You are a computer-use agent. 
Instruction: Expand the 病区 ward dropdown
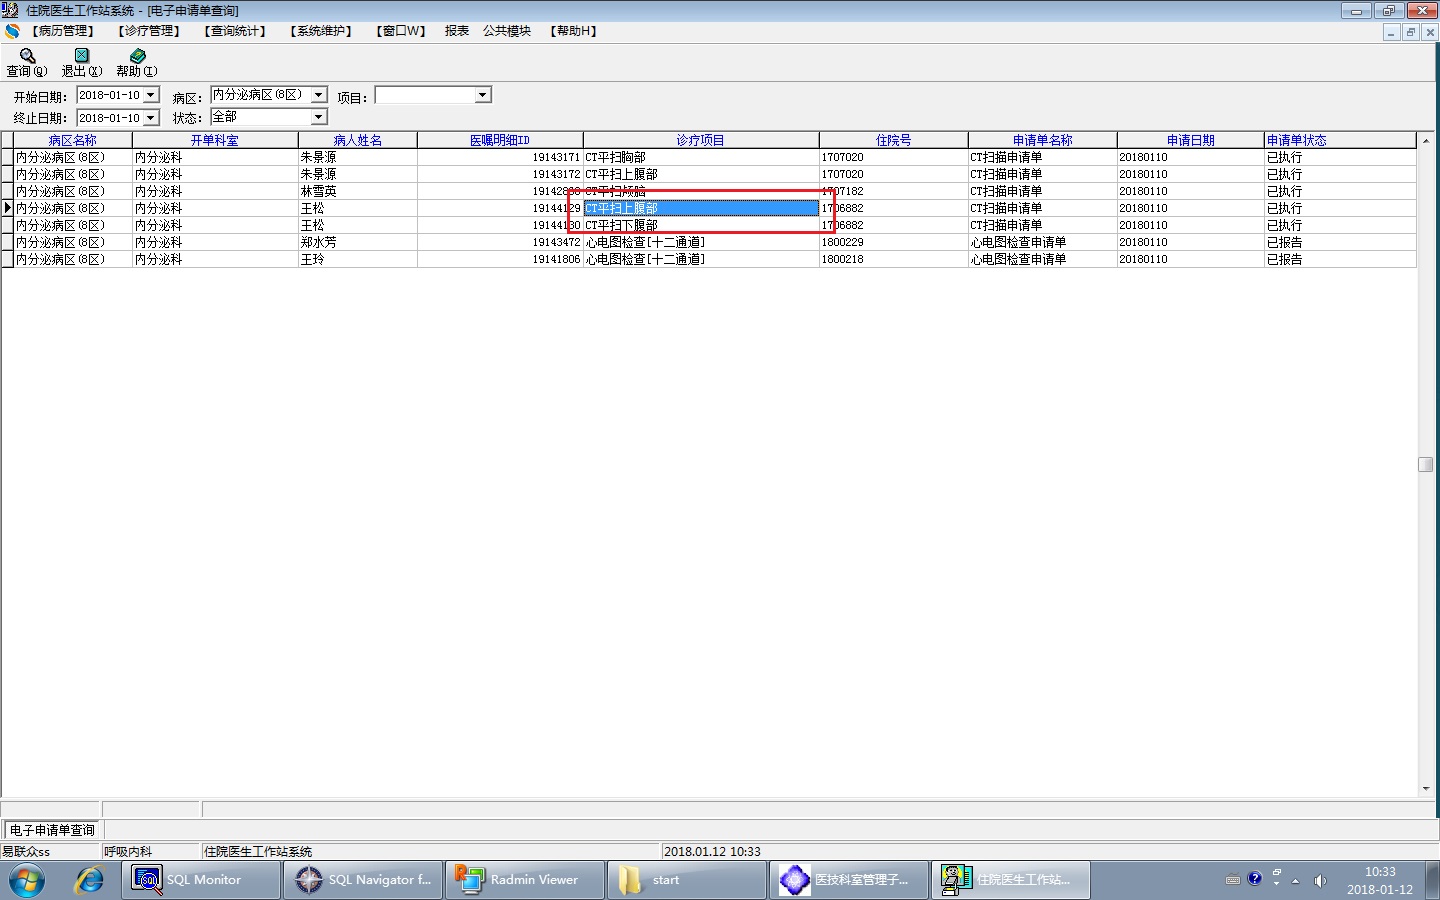coord(319,95)
